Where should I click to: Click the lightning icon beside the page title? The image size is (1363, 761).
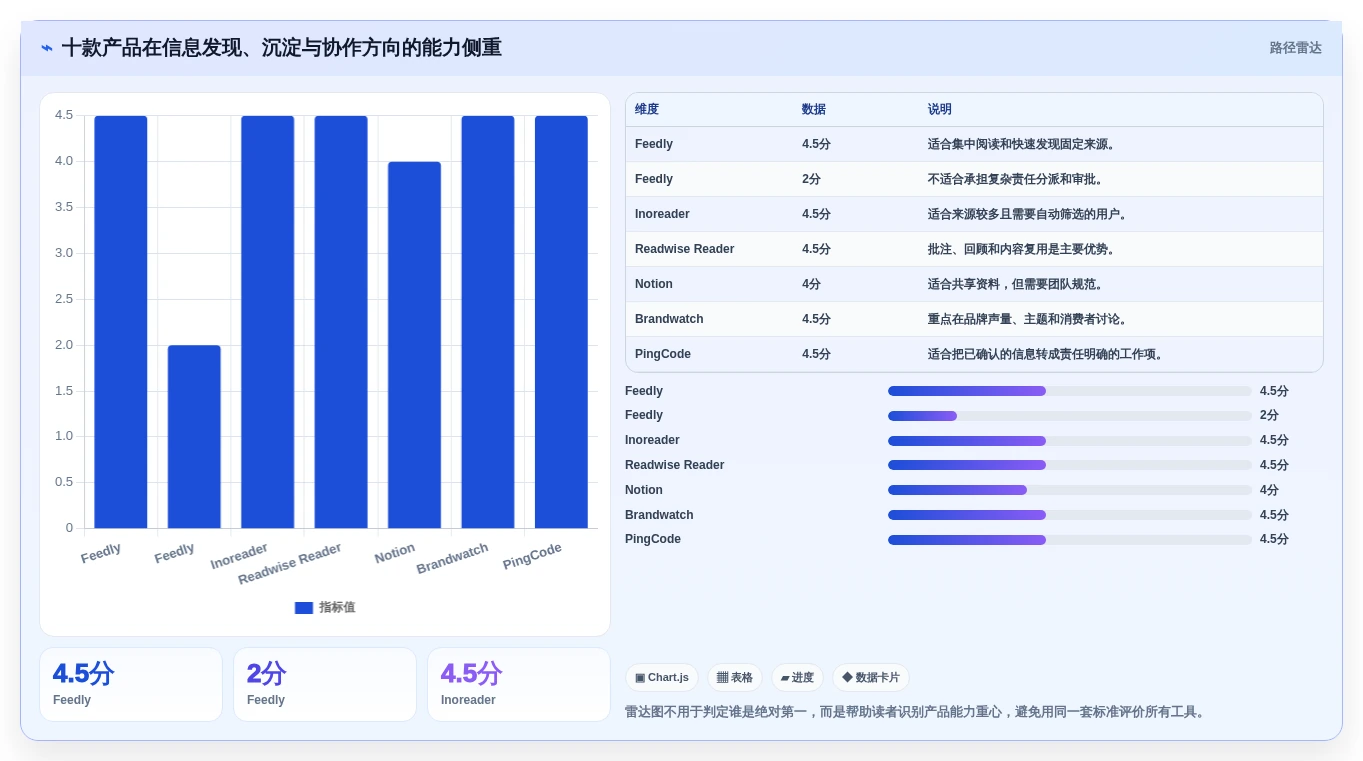point(47,48)
